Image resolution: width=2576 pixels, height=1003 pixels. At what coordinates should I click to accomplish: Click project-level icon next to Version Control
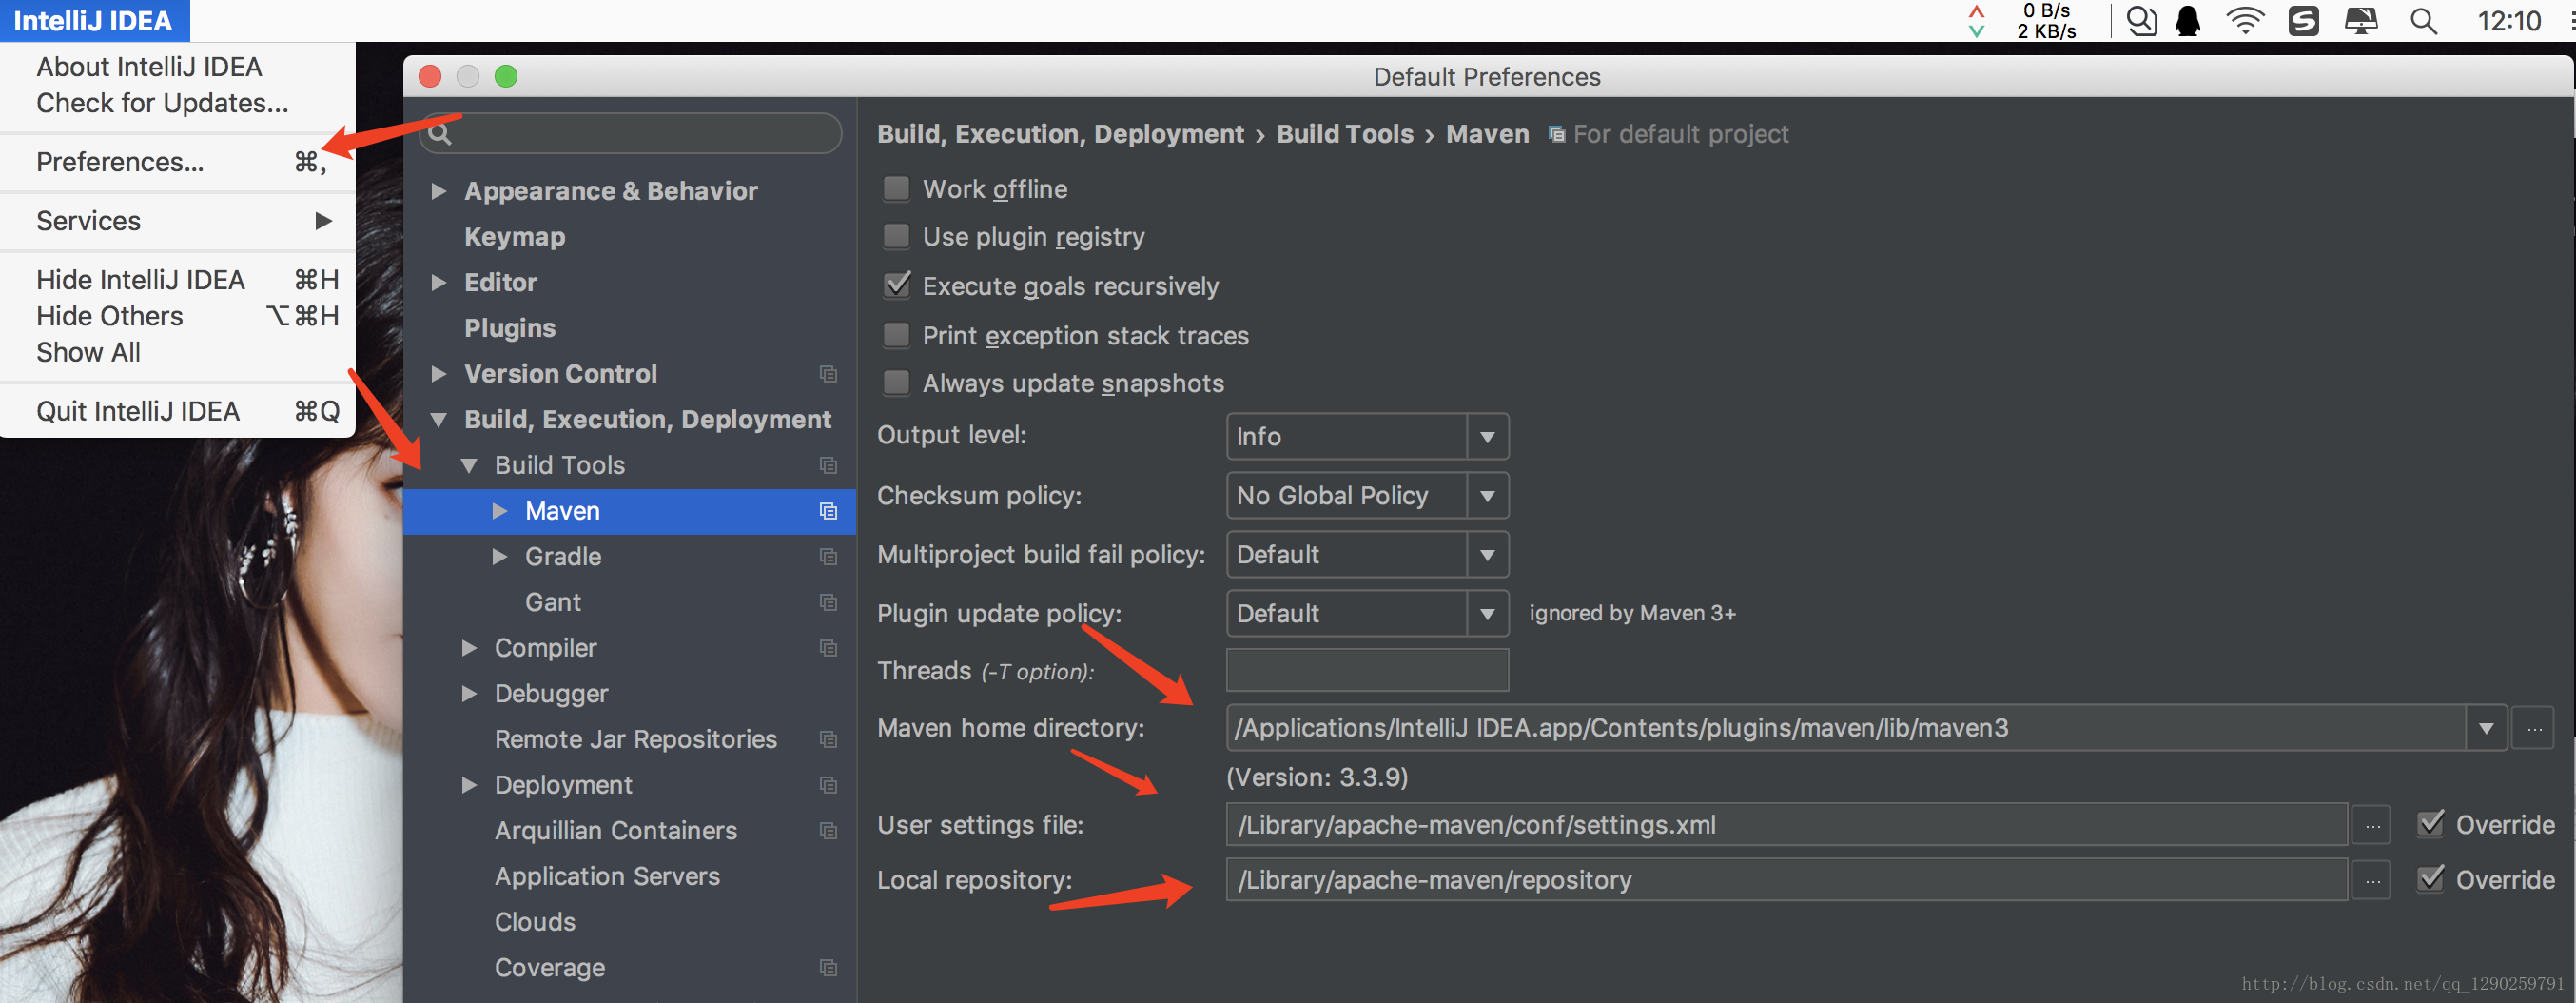[828, 374]
